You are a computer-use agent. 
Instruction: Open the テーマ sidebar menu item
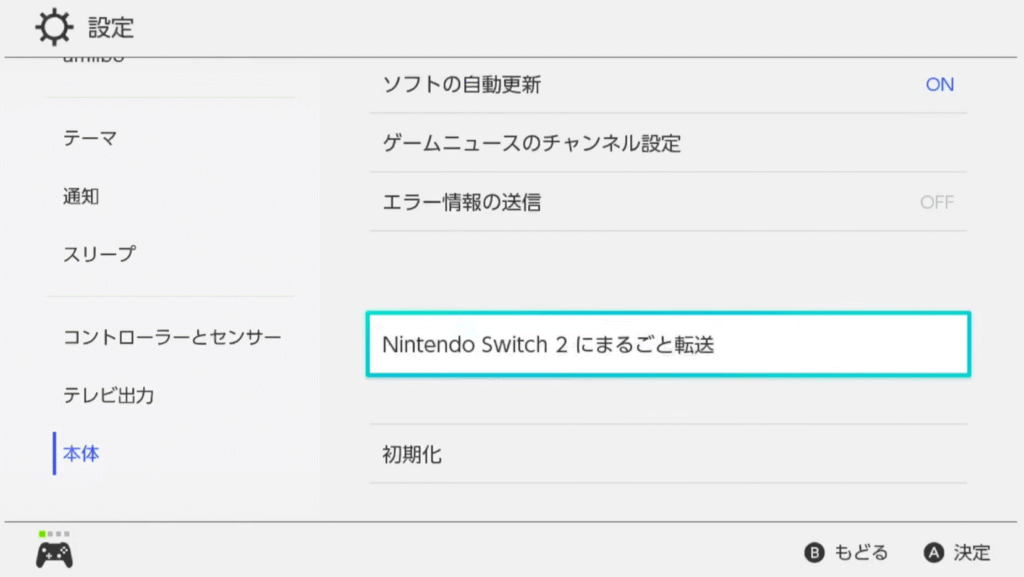point(90,138)
